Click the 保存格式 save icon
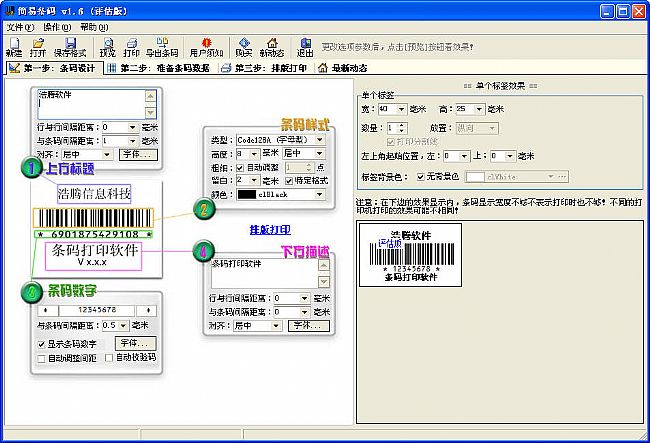 pos(70,47)
